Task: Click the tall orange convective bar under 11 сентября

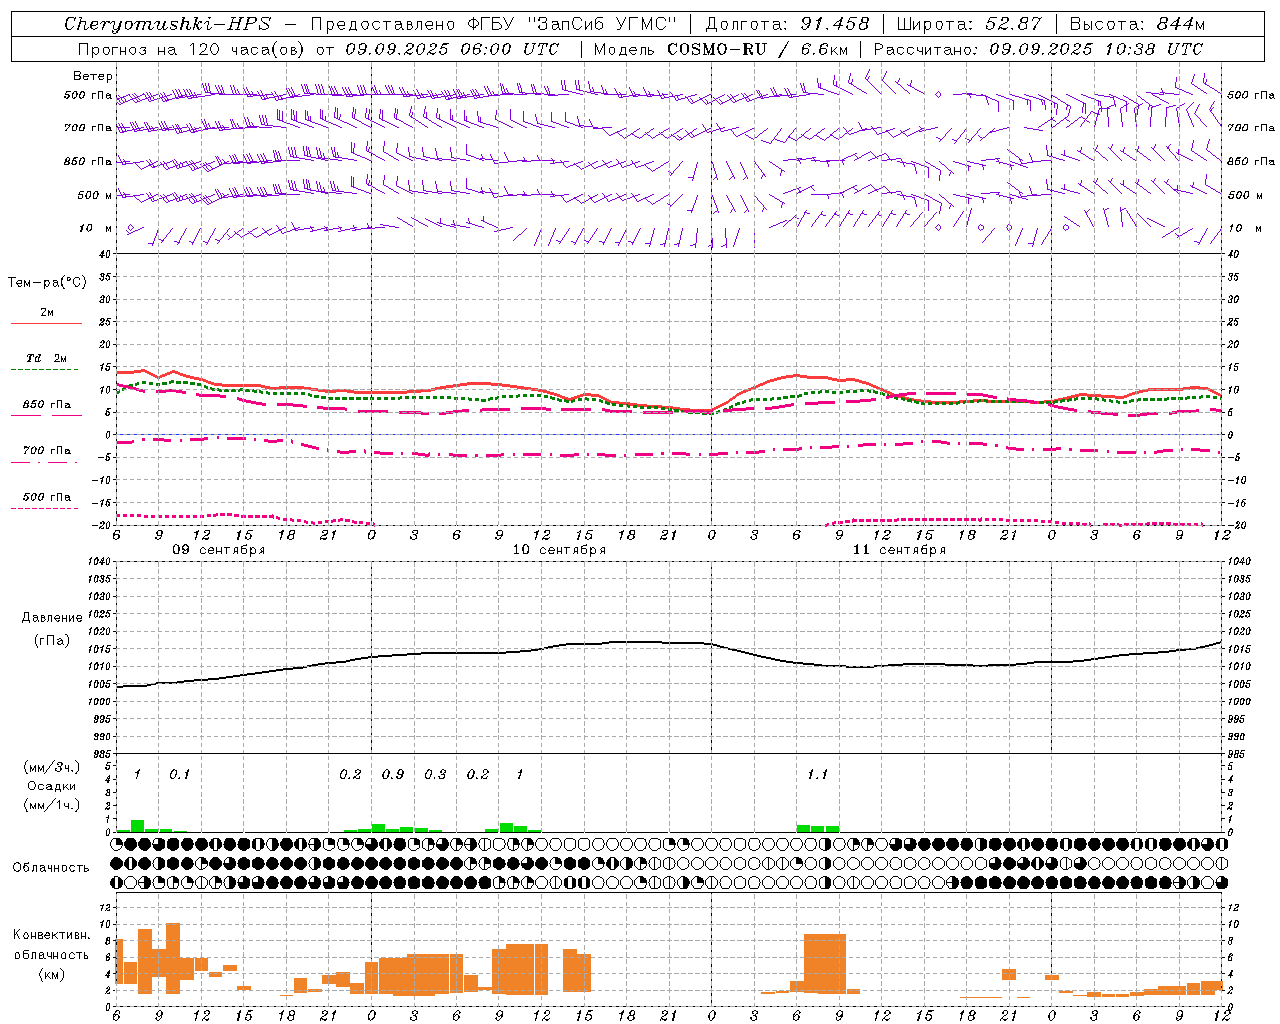Action: click(x=825, y=963)
